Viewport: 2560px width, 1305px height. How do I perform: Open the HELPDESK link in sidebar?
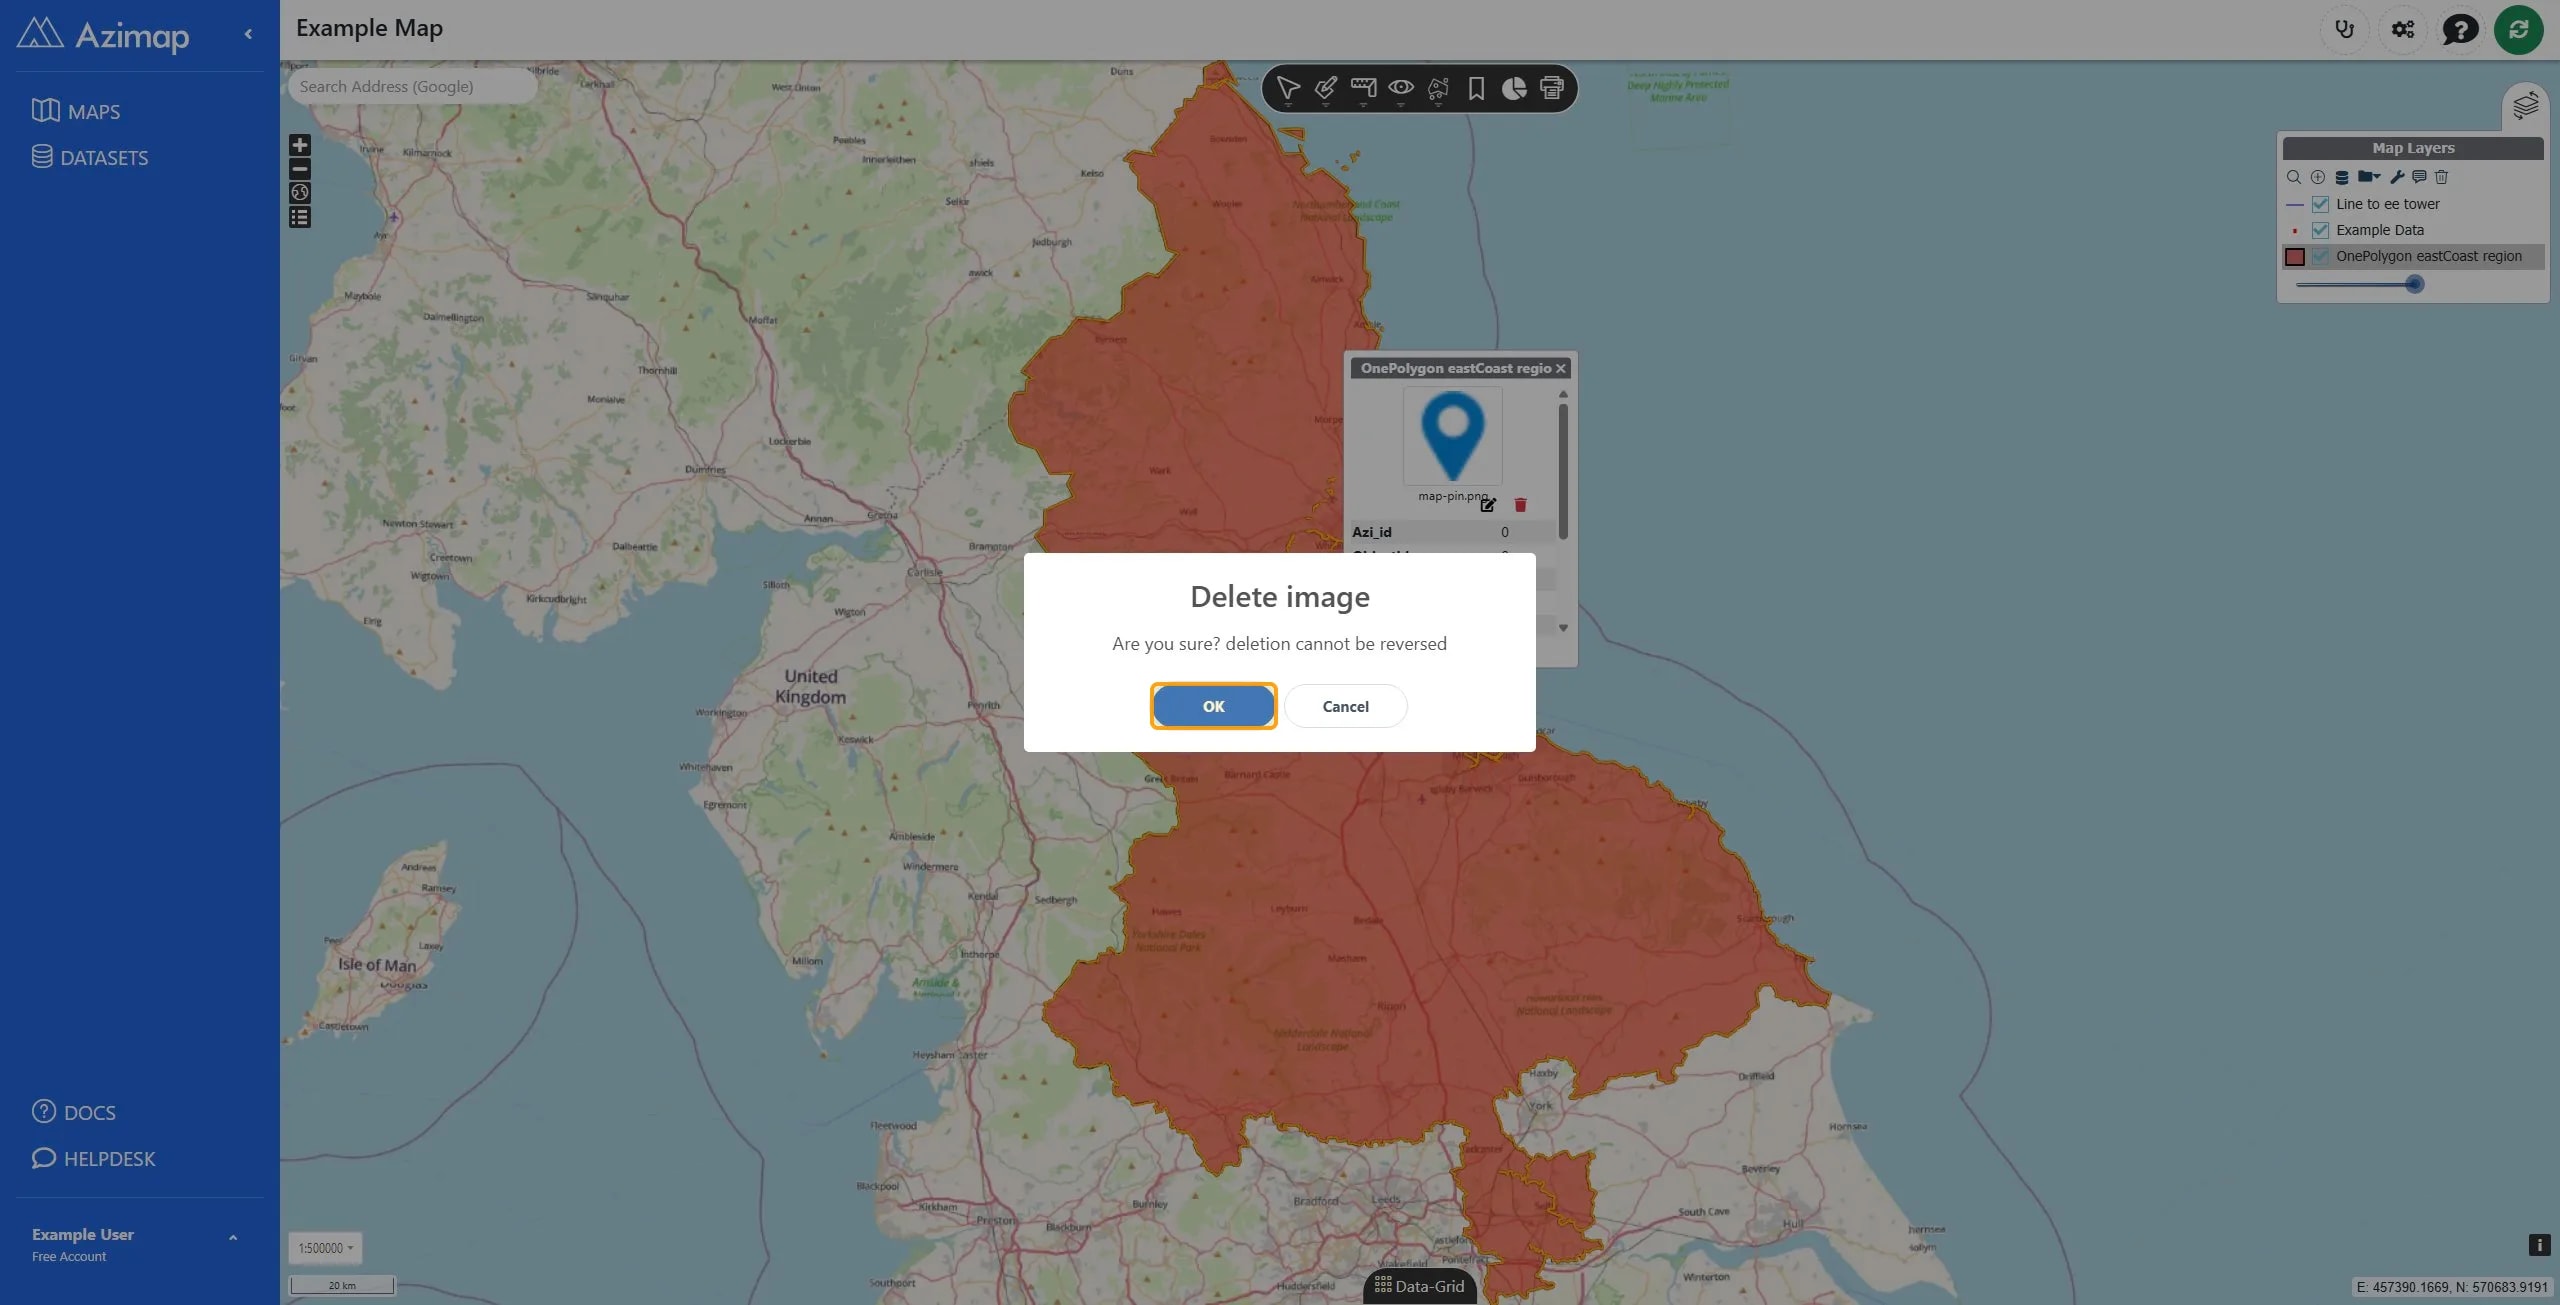pyautogui.click(x=94, y=1158)
